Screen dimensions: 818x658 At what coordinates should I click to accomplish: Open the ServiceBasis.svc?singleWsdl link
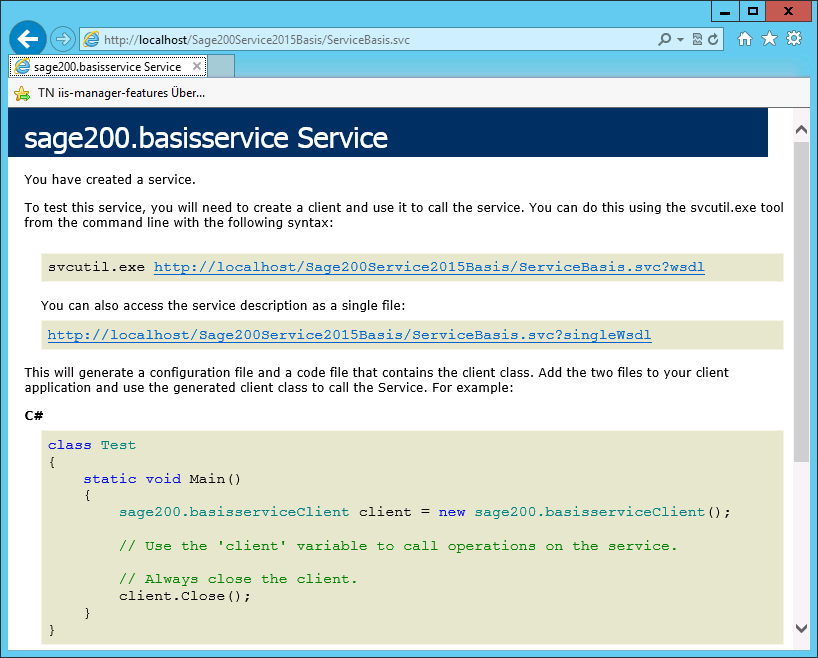[x=349, y=335]
